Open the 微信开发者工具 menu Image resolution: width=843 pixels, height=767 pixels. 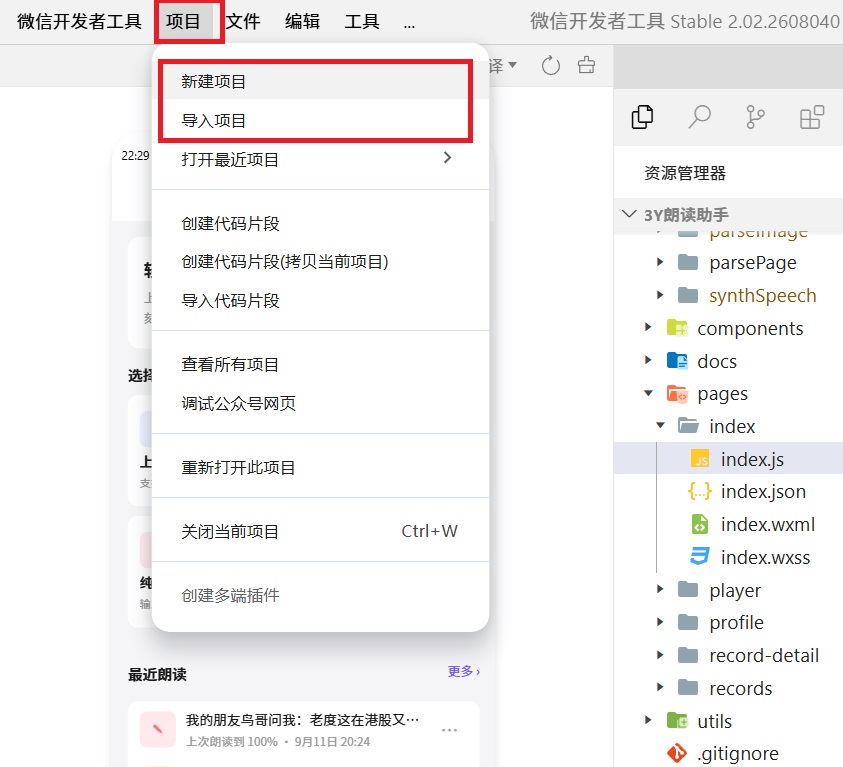tap(79, 21)
